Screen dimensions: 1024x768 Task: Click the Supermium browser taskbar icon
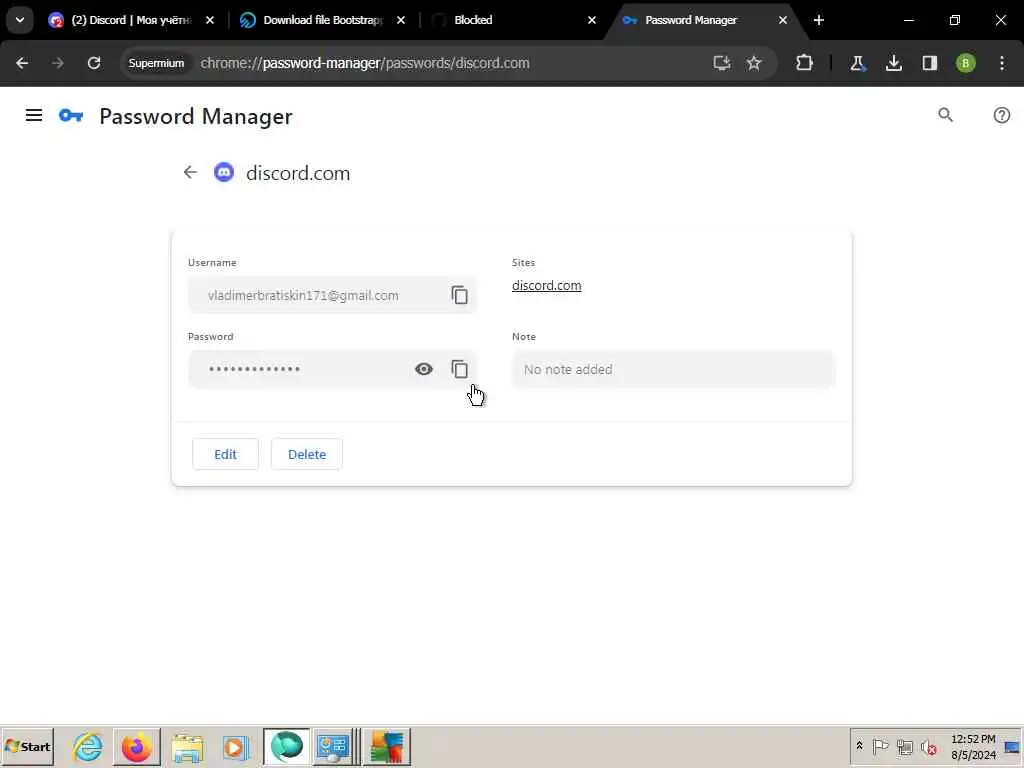tap(287, 746)
